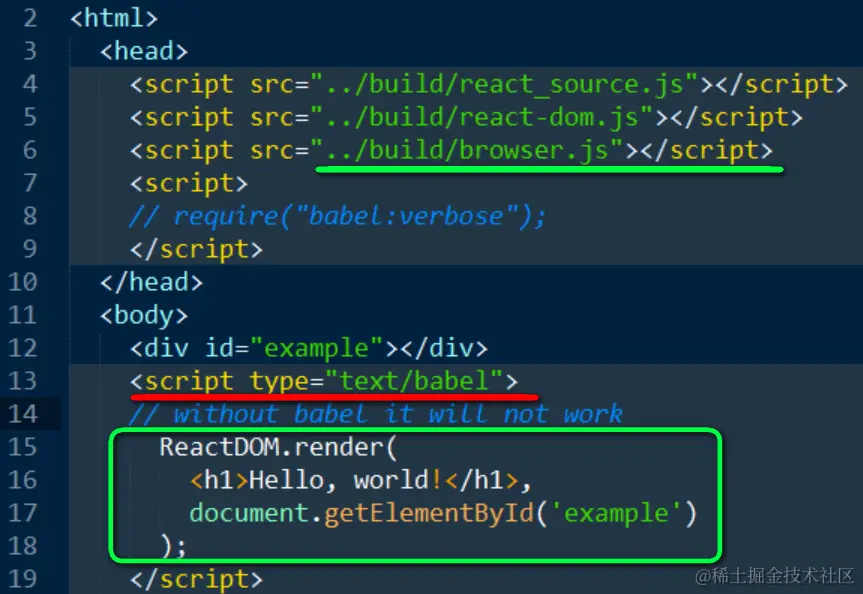Click line number 19 in the gutter
Screen dimensions: 863x594
pyautogui.click(x=23, y=579)
